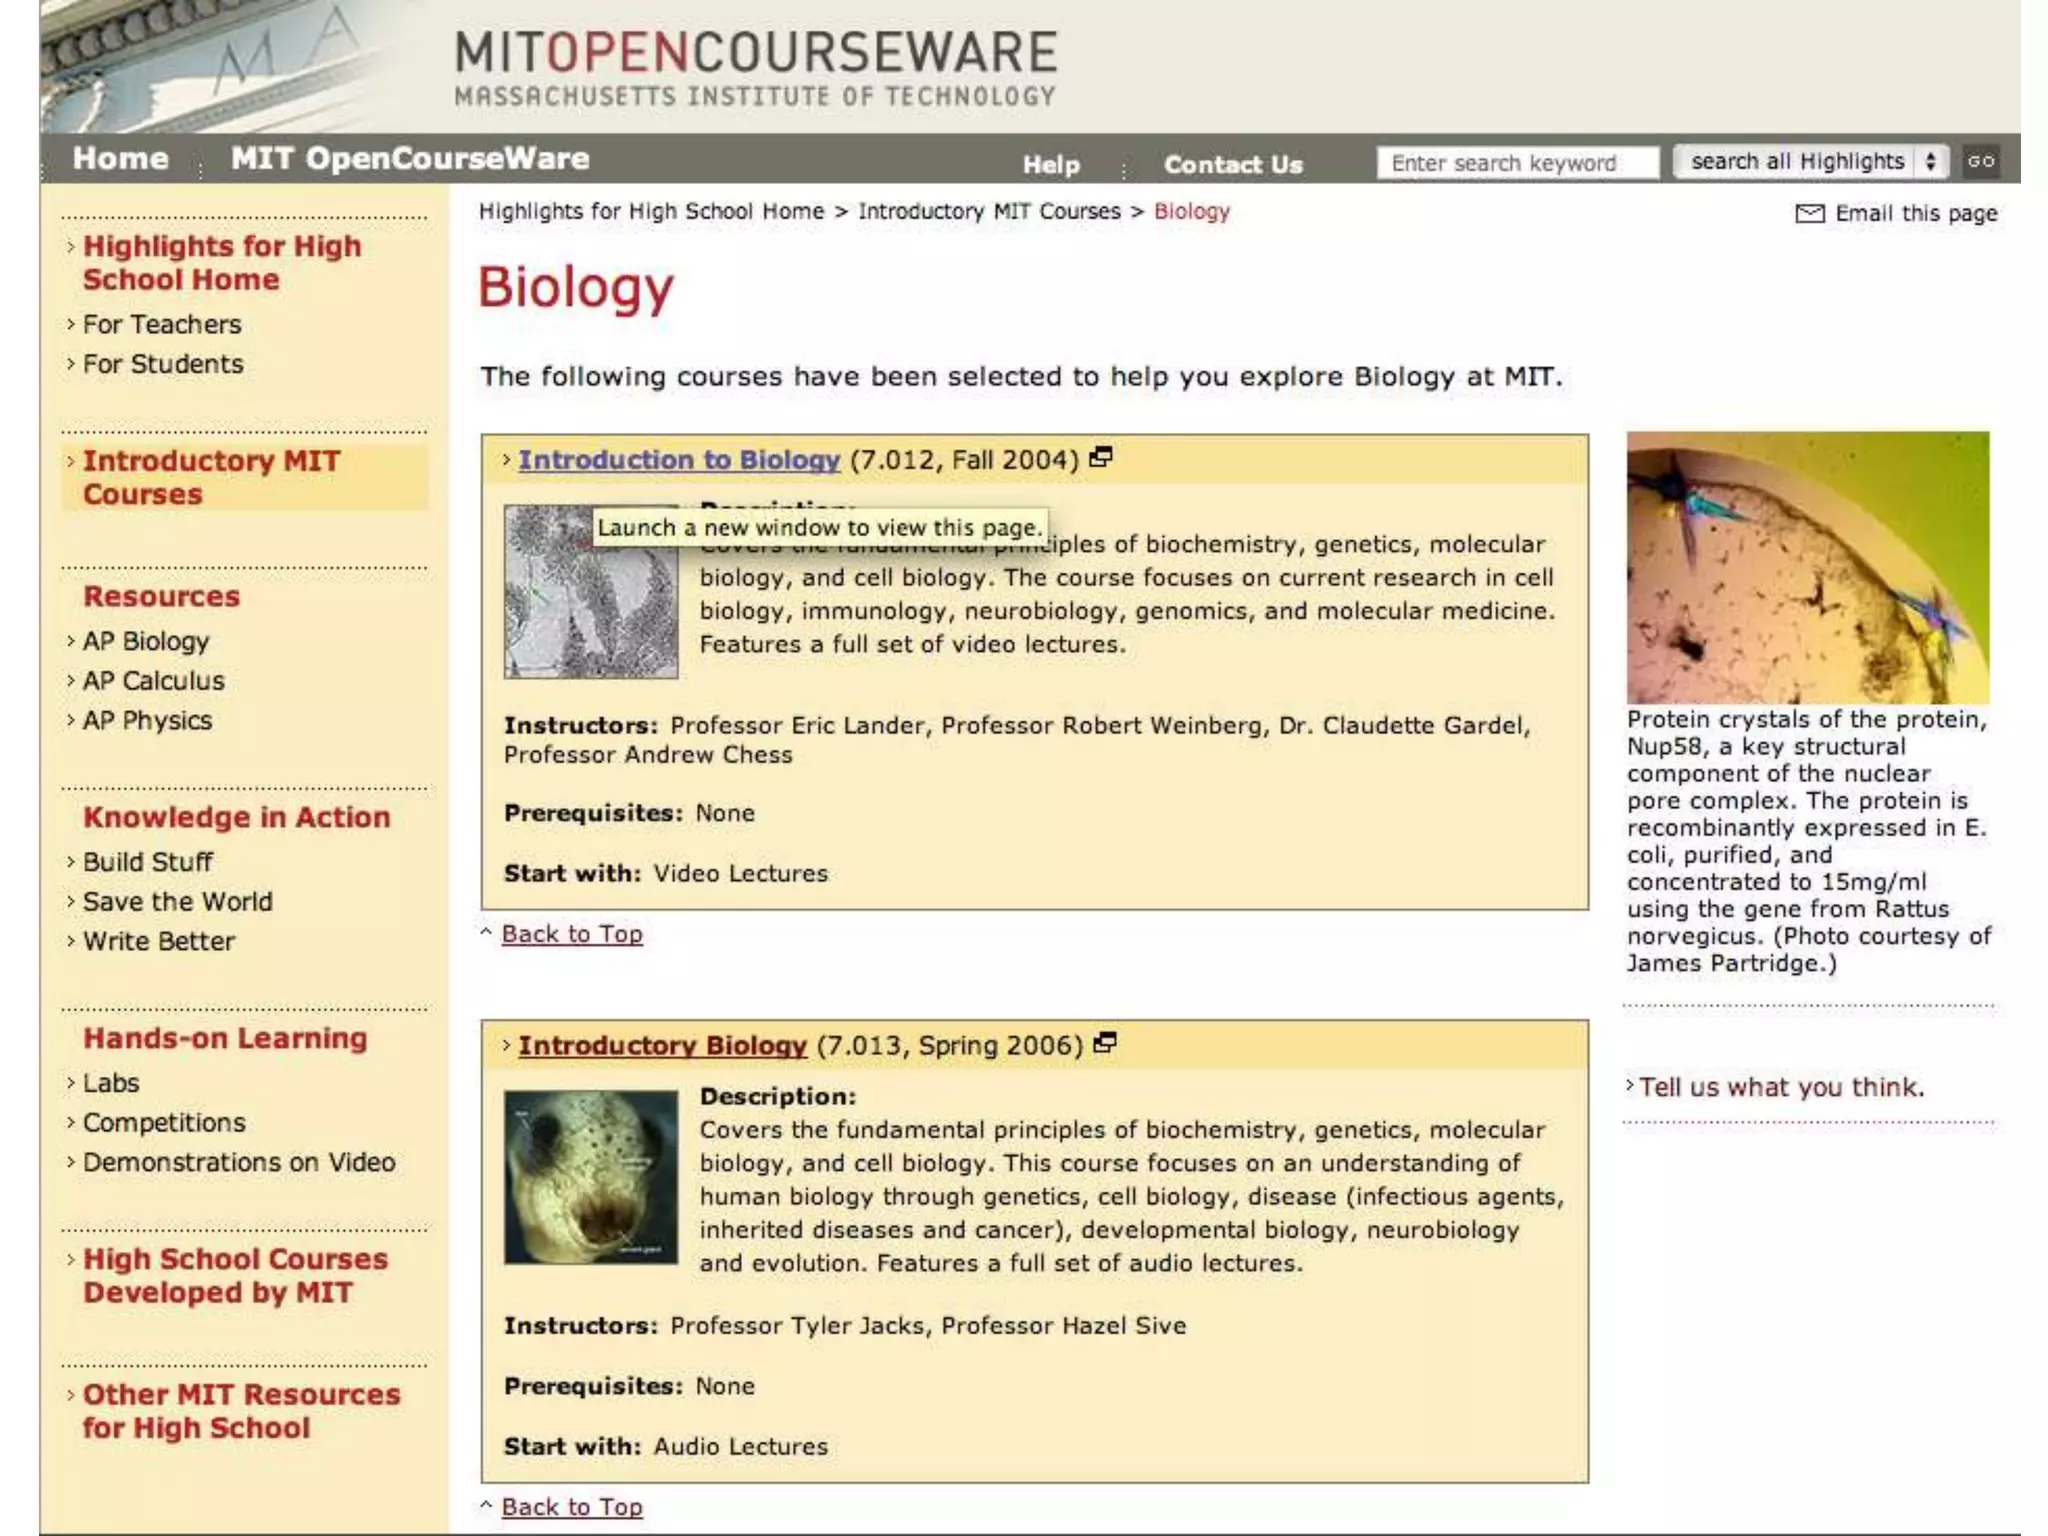Open AP Biology in Resources sidebar
This screenshot has width=2048, height=1536.
coord(146,641)
